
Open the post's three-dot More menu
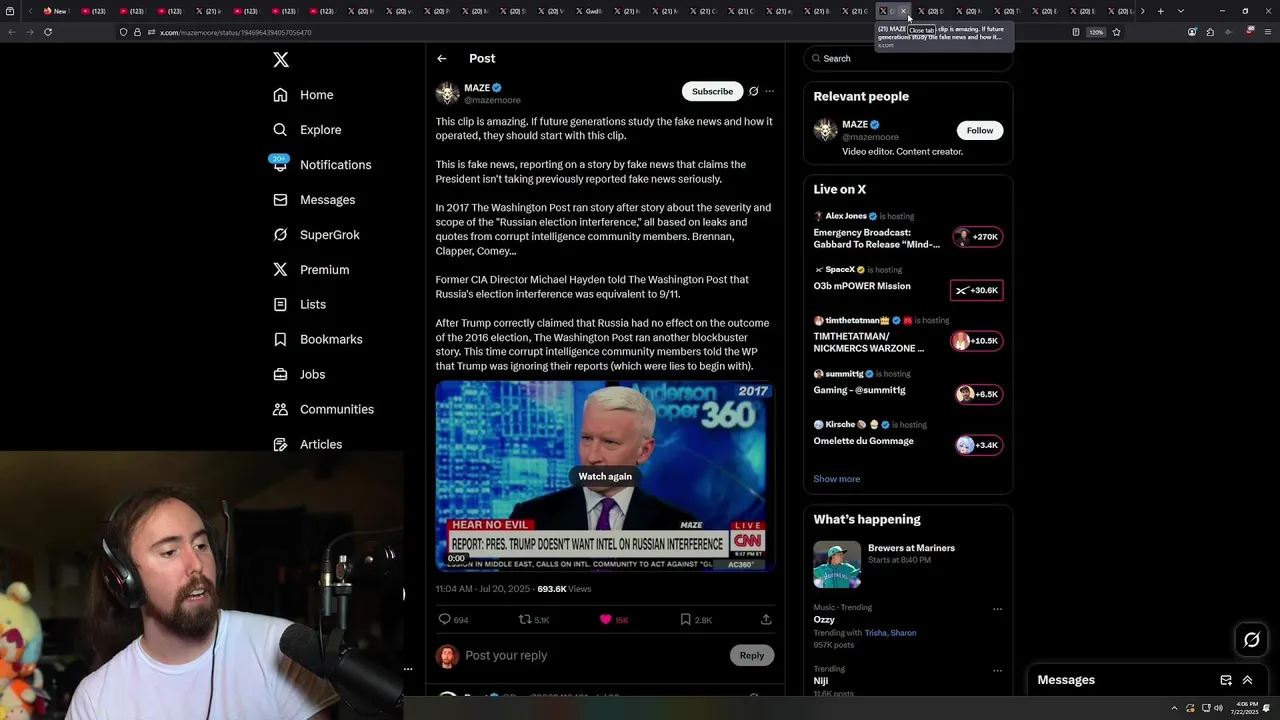[x=769, y=91]
